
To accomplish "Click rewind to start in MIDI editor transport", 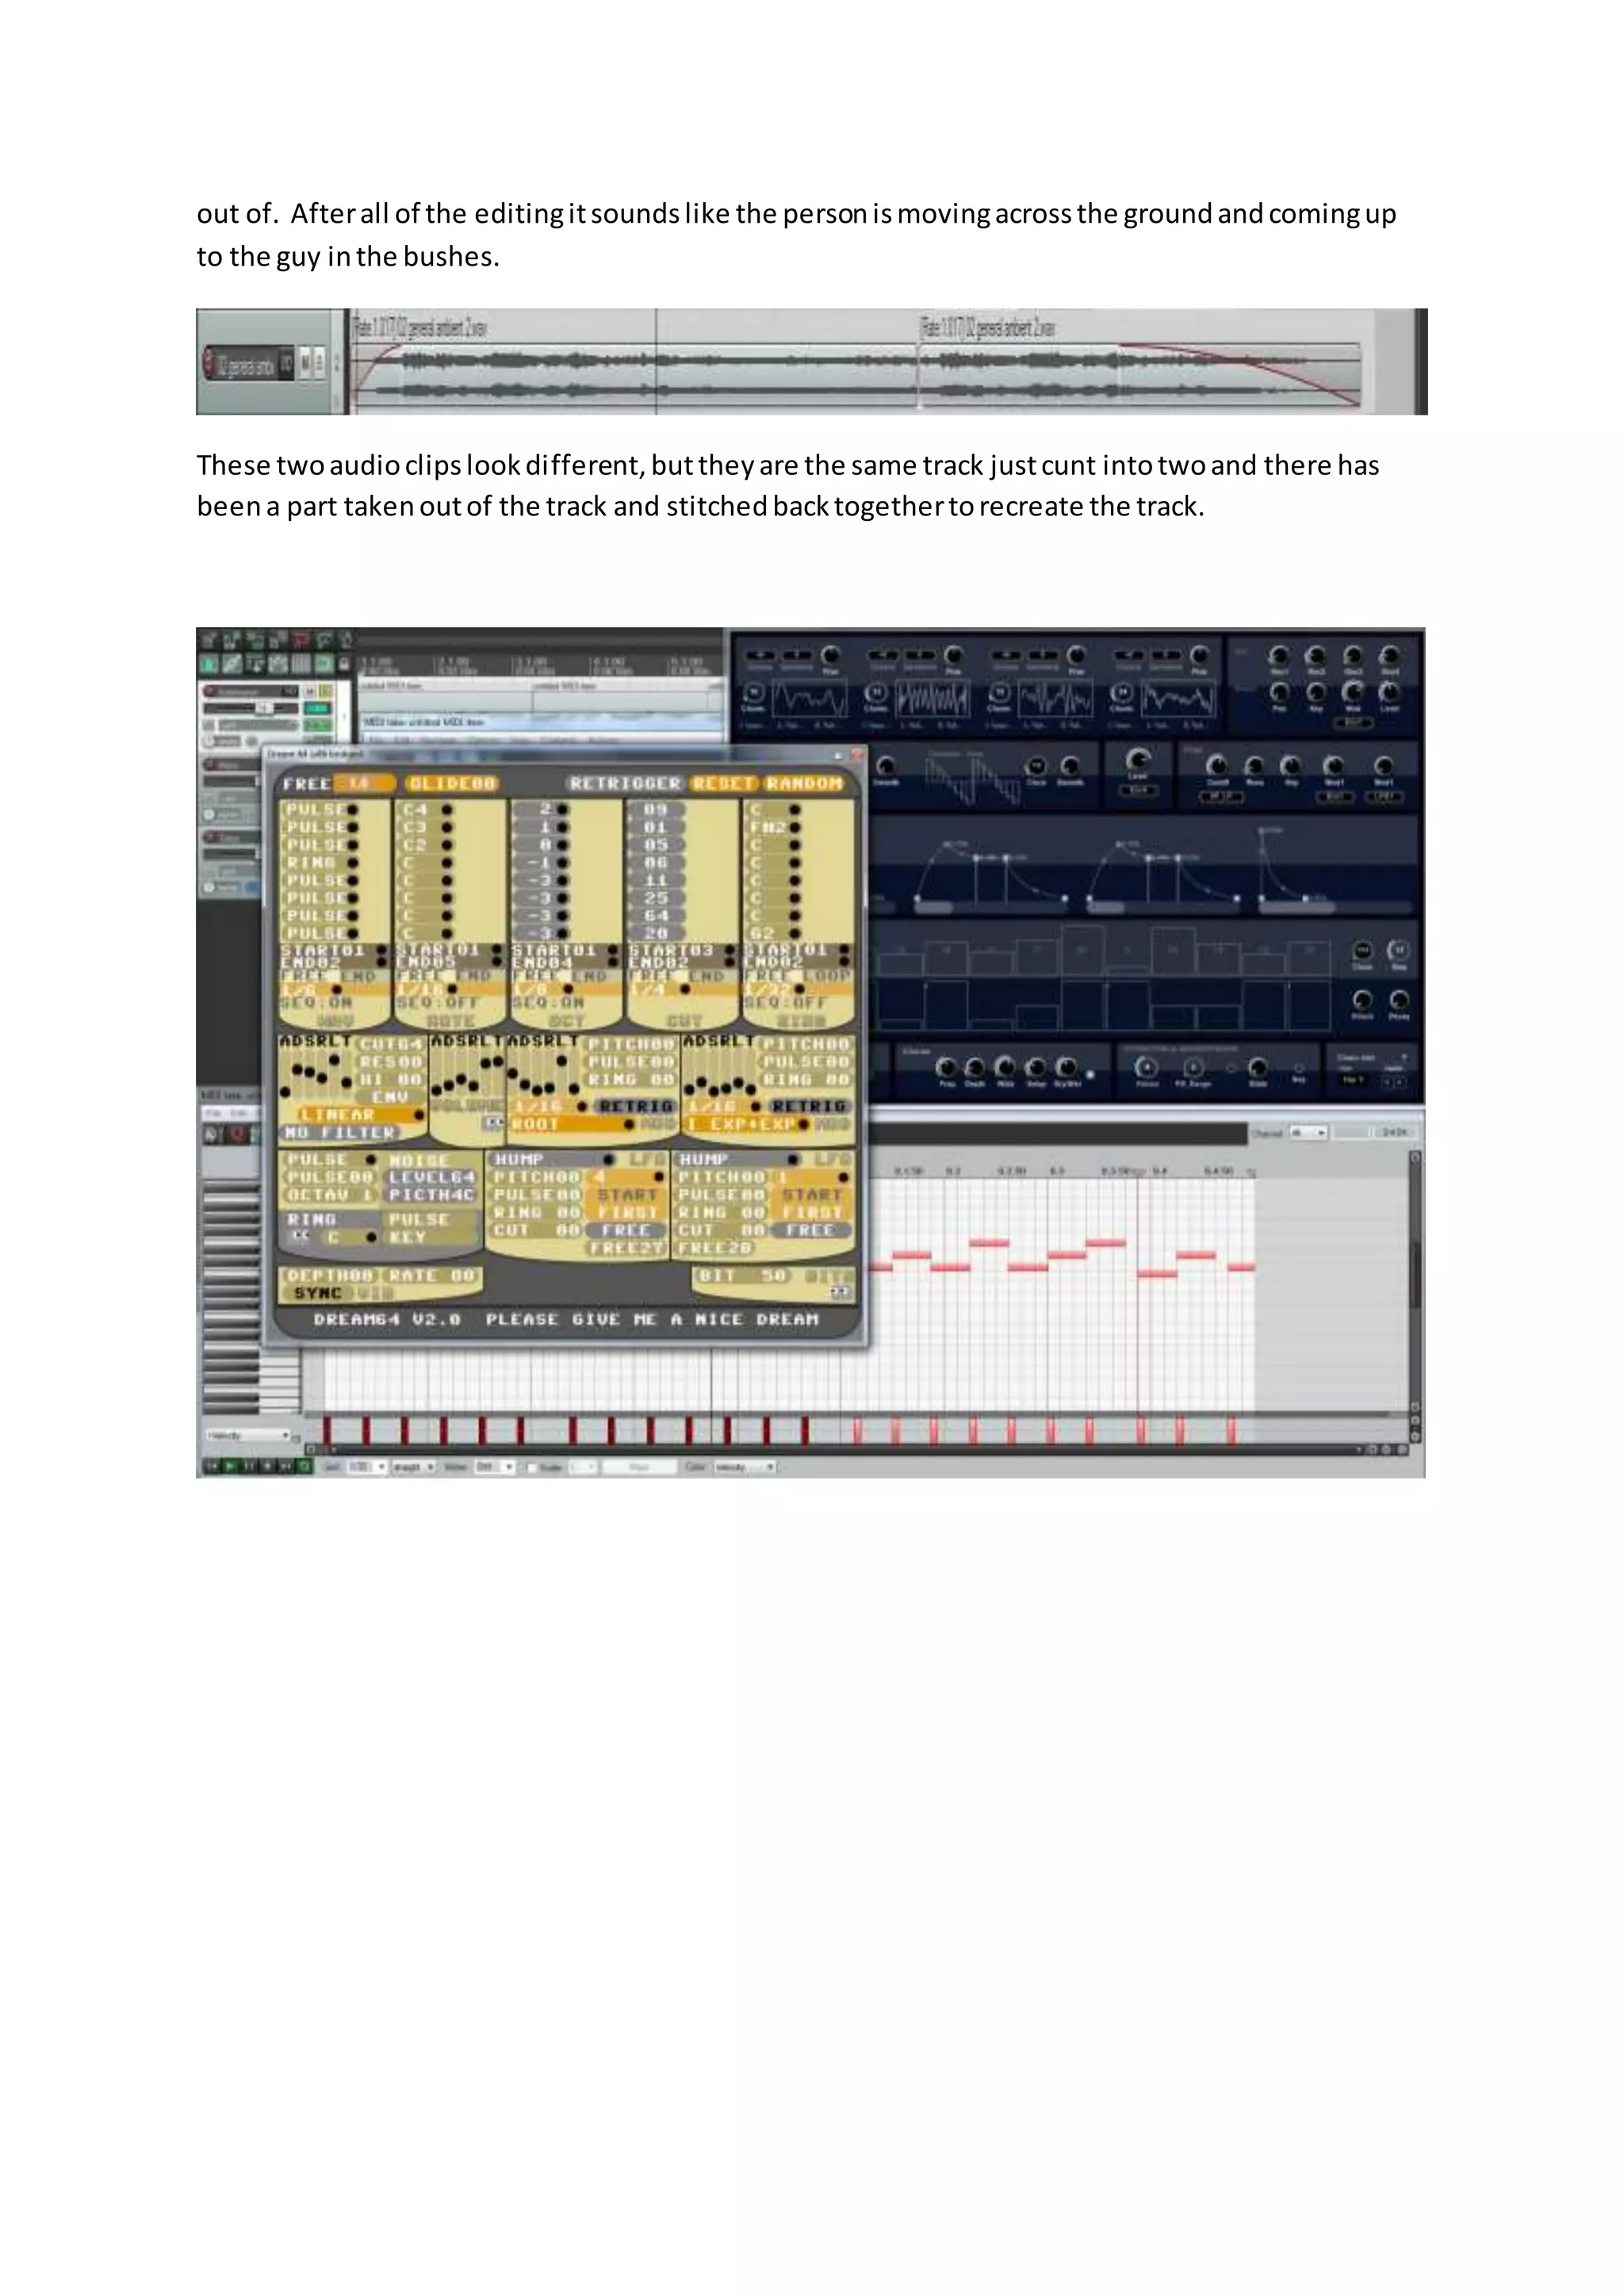I will point(212,1466).
